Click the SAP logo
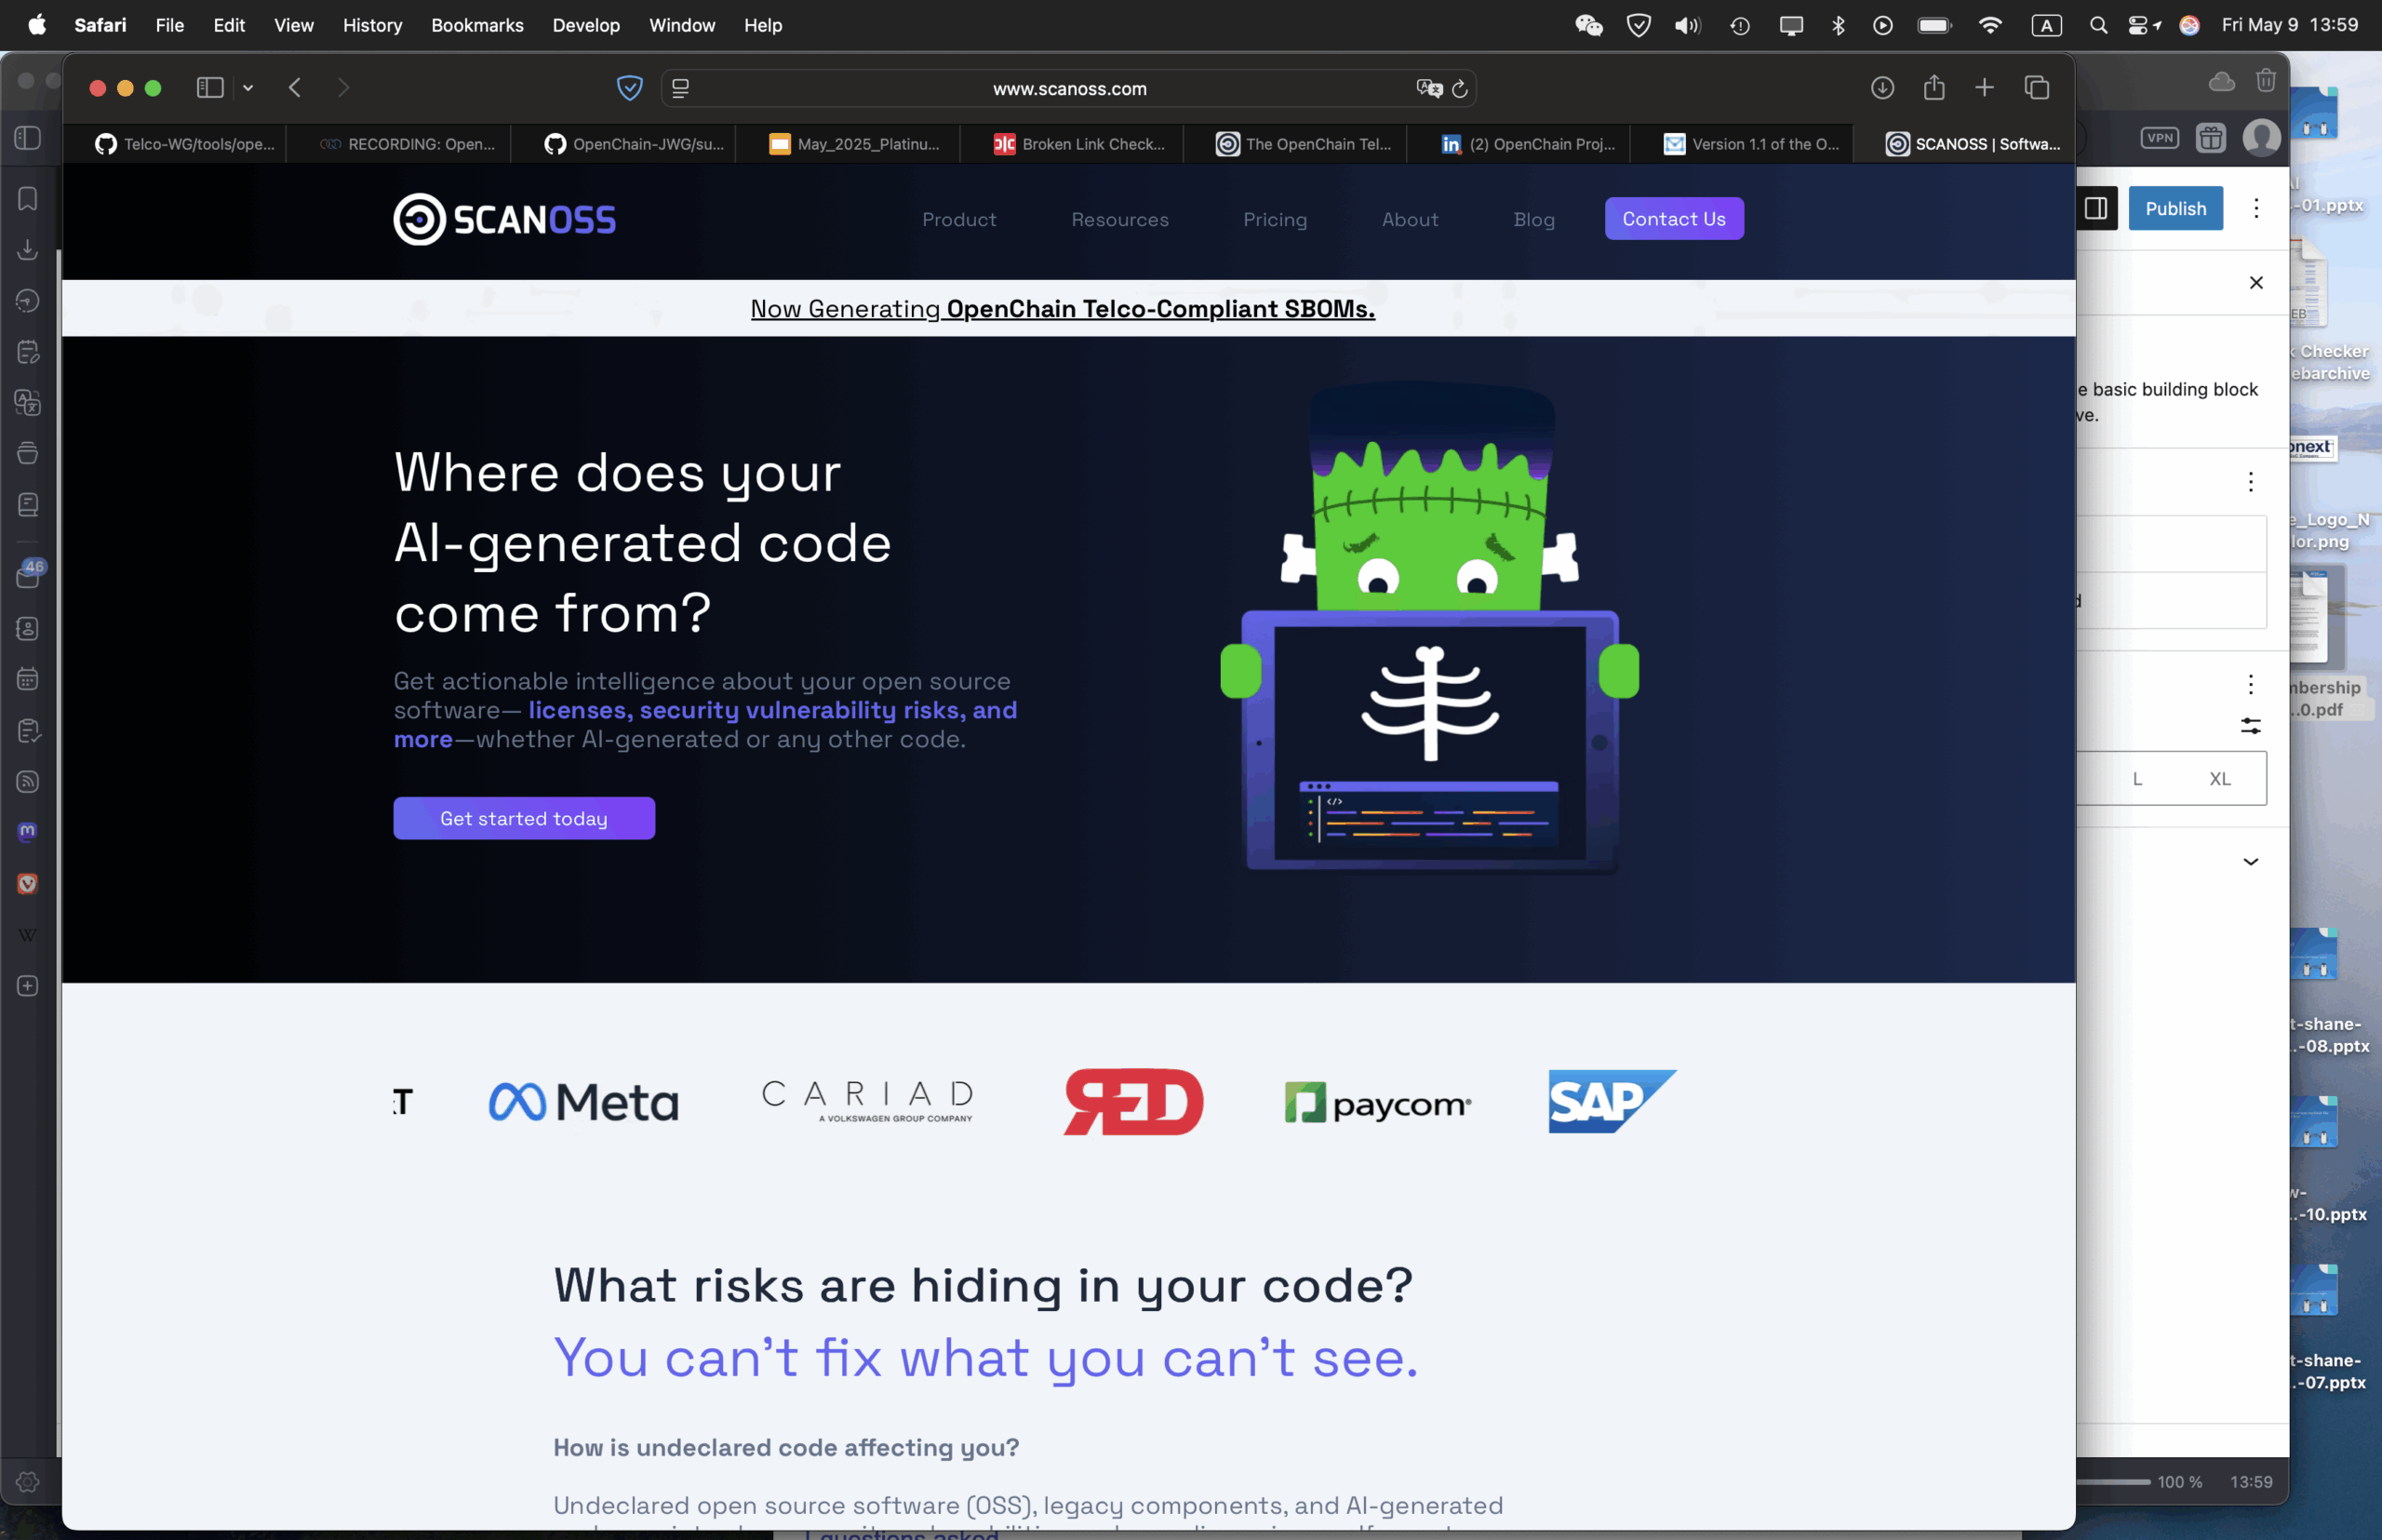This screenshot has width=2382, height=1540. click(x=1611, y=1101)
